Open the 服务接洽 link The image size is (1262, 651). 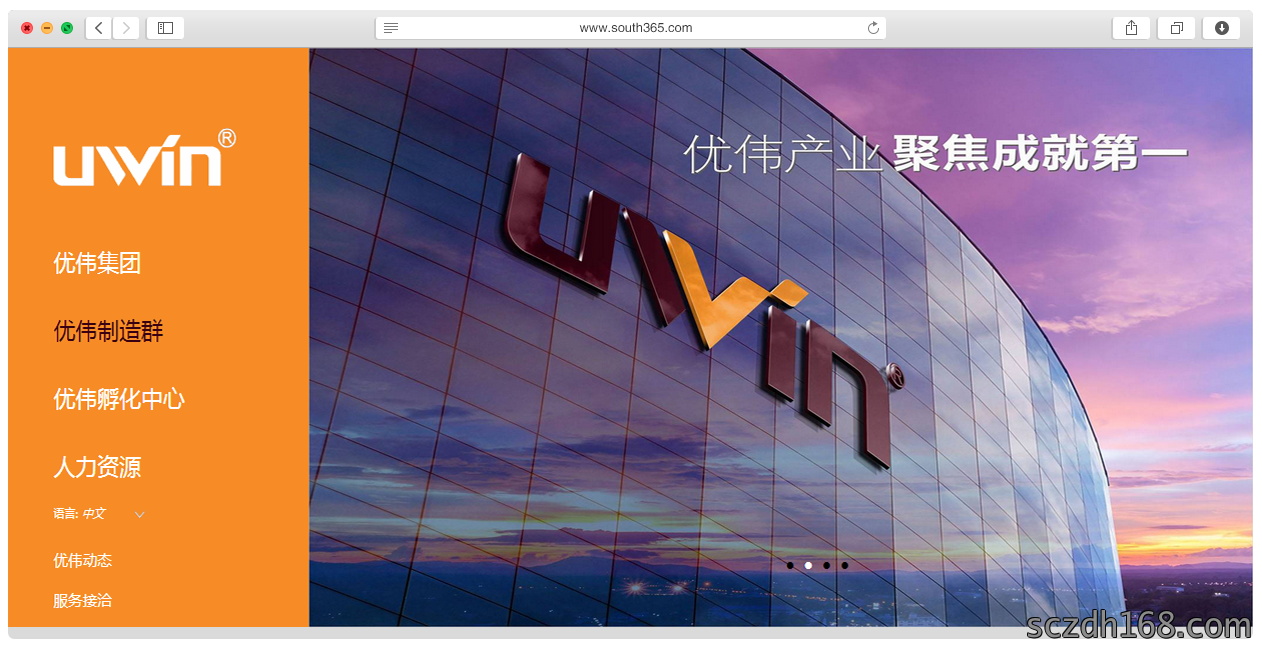tap(83, 601)
